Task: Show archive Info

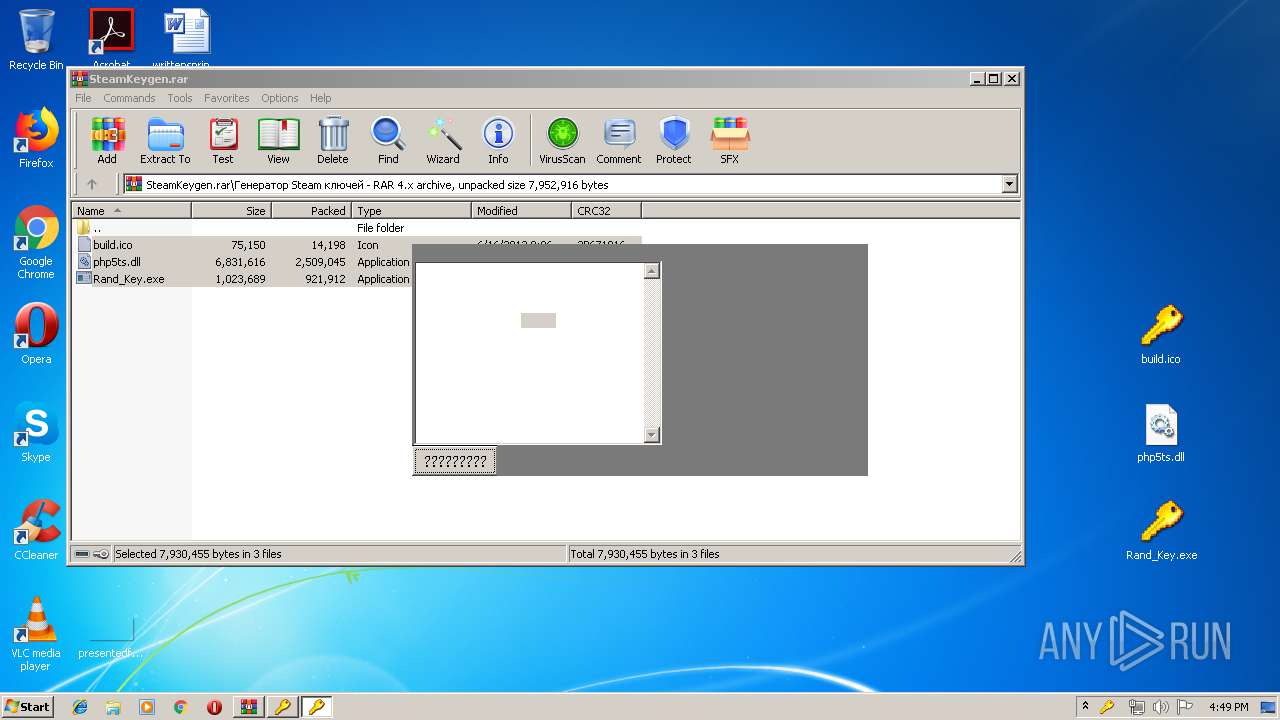Action: pyautogui.click(x=498, y=141)
